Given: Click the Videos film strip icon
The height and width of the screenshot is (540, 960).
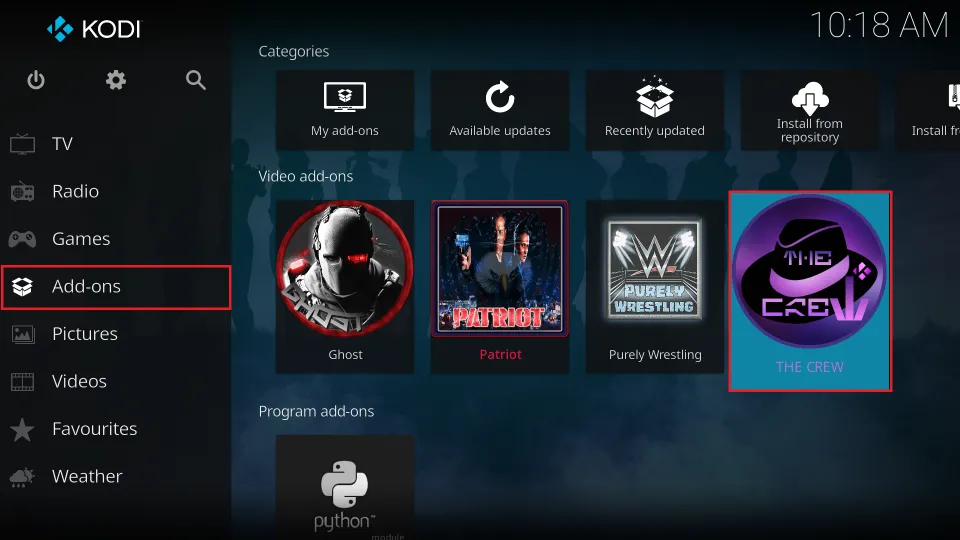Looking at the screenshot, I should click(x=23, y=381).
